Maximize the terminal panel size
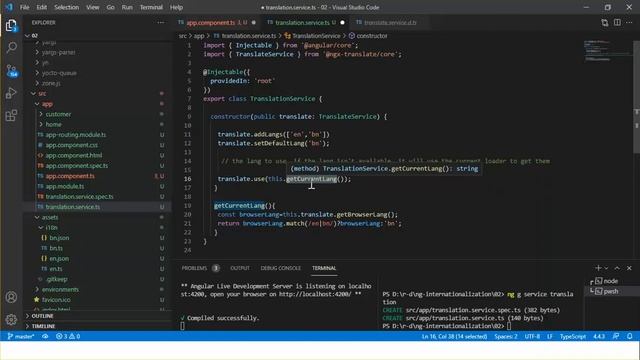 pos(617,268)
